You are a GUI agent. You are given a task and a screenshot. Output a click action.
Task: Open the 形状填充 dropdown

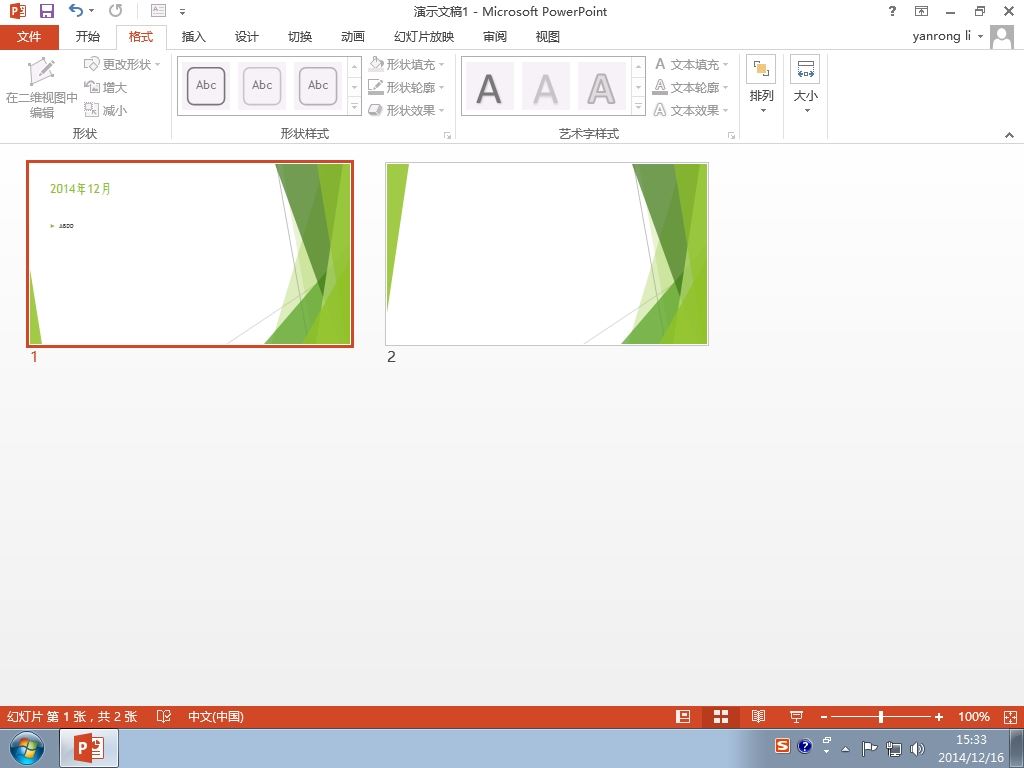click(x=406, y=65)
